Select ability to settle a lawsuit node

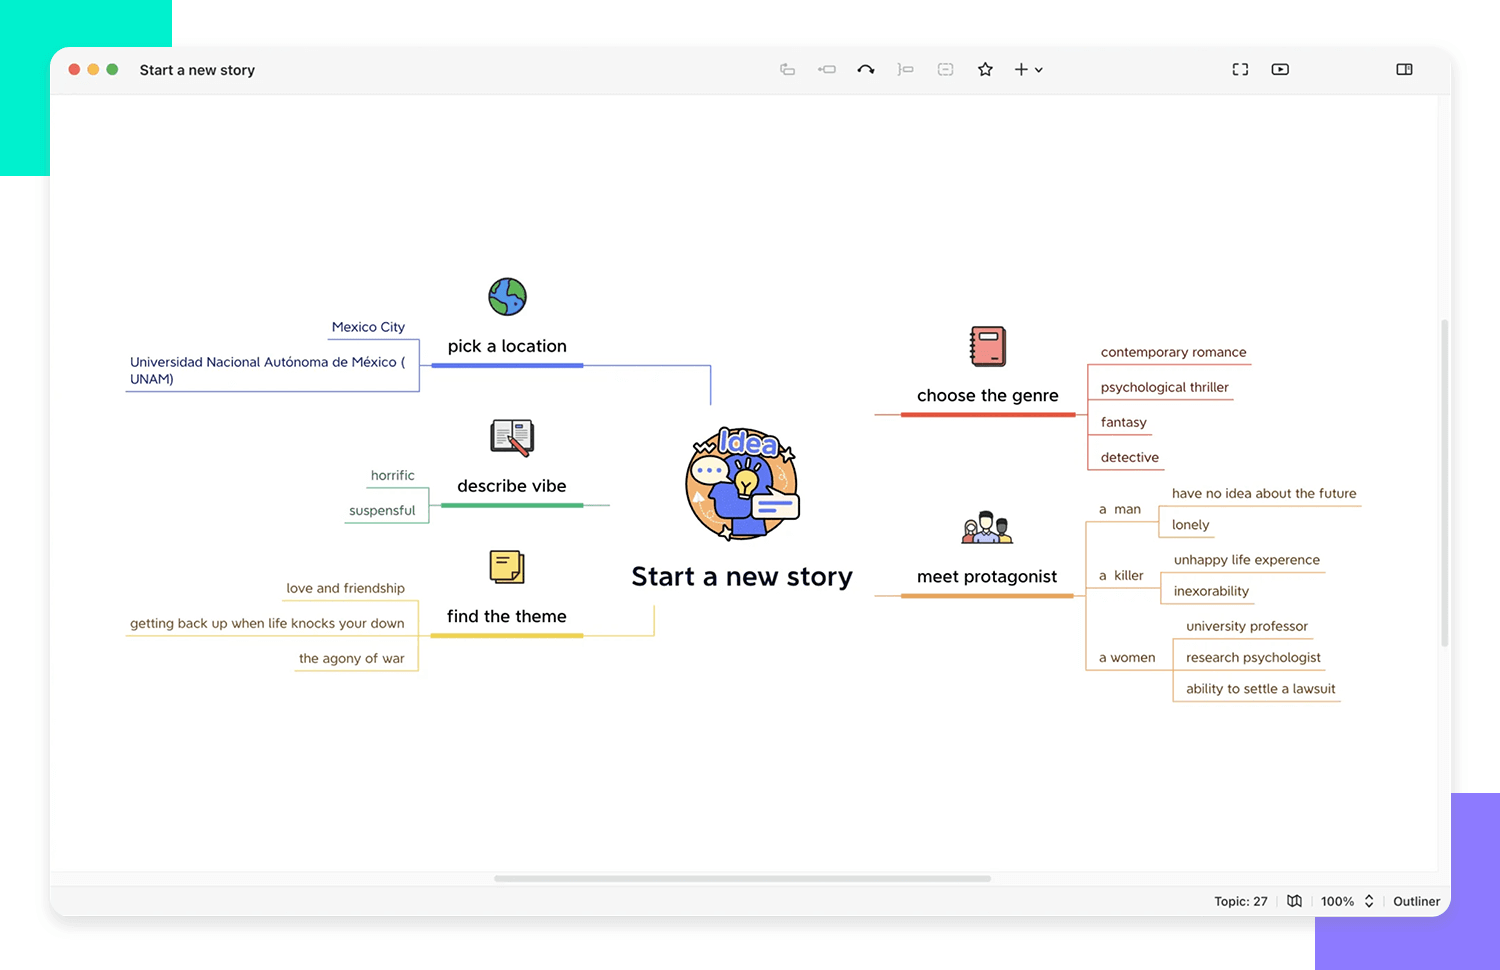[1260, 688]
